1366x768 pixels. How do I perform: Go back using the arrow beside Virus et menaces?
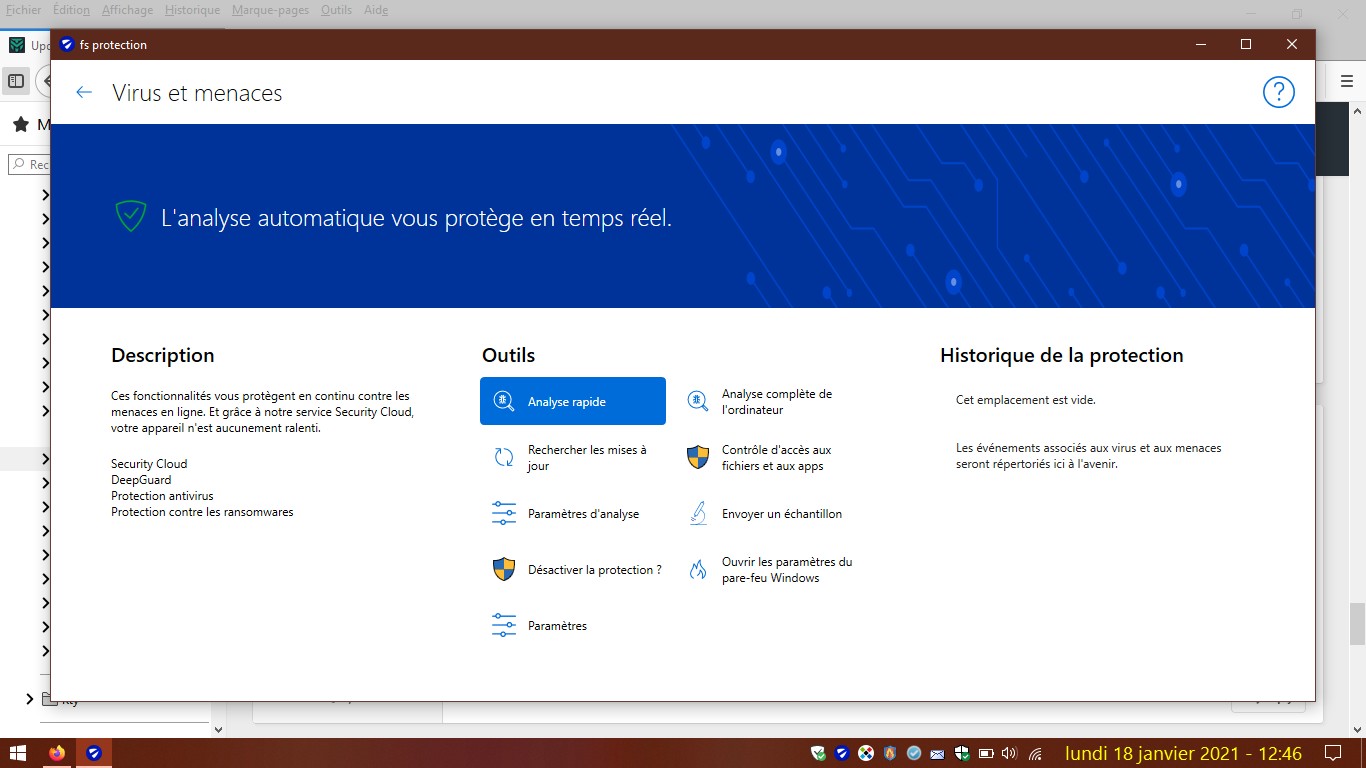pyautogui.click(x=84, y=93)
